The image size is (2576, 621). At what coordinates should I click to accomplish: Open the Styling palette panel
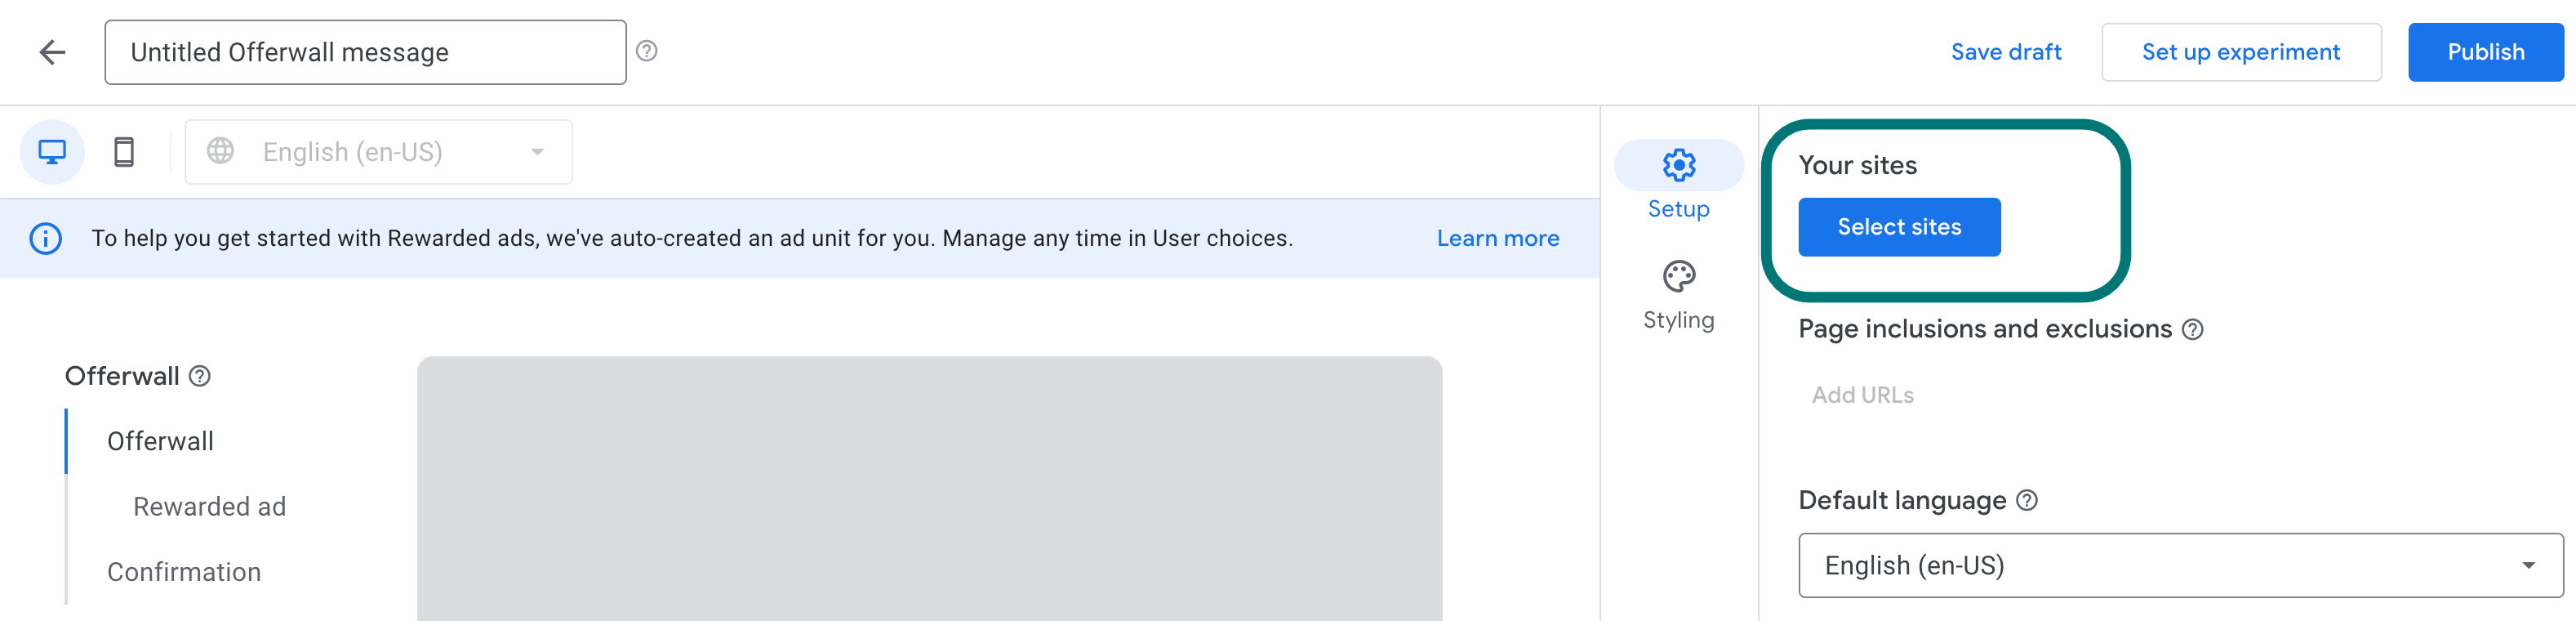(x=1678, y=275)
